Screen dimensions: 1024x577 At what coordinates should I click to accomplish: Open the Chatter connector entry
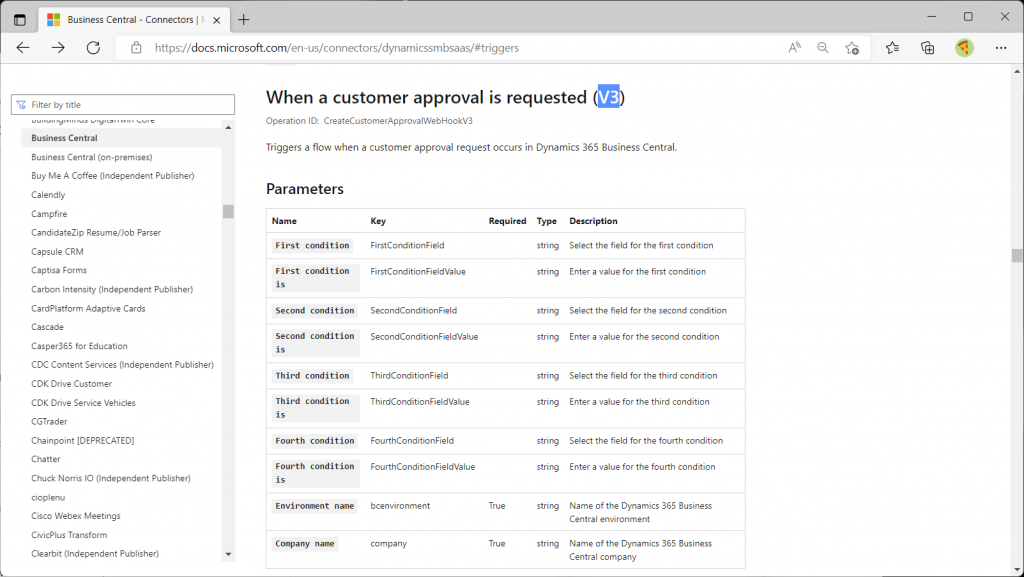[46, 459]
